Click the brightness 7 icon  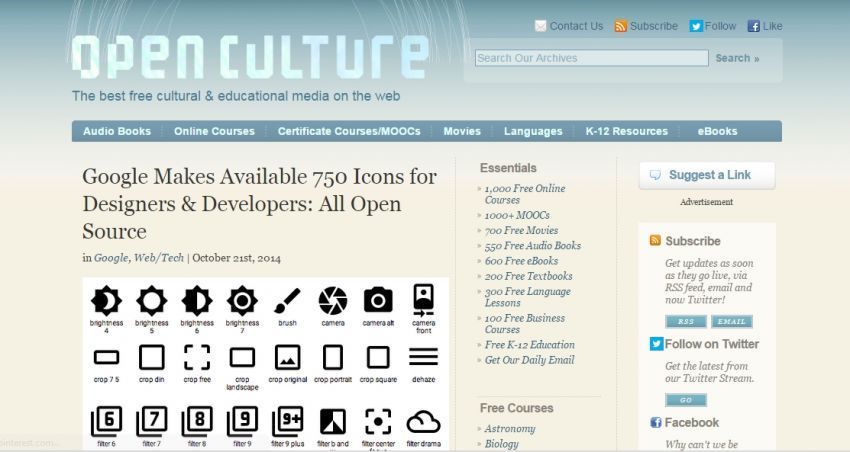pos(242,300)
